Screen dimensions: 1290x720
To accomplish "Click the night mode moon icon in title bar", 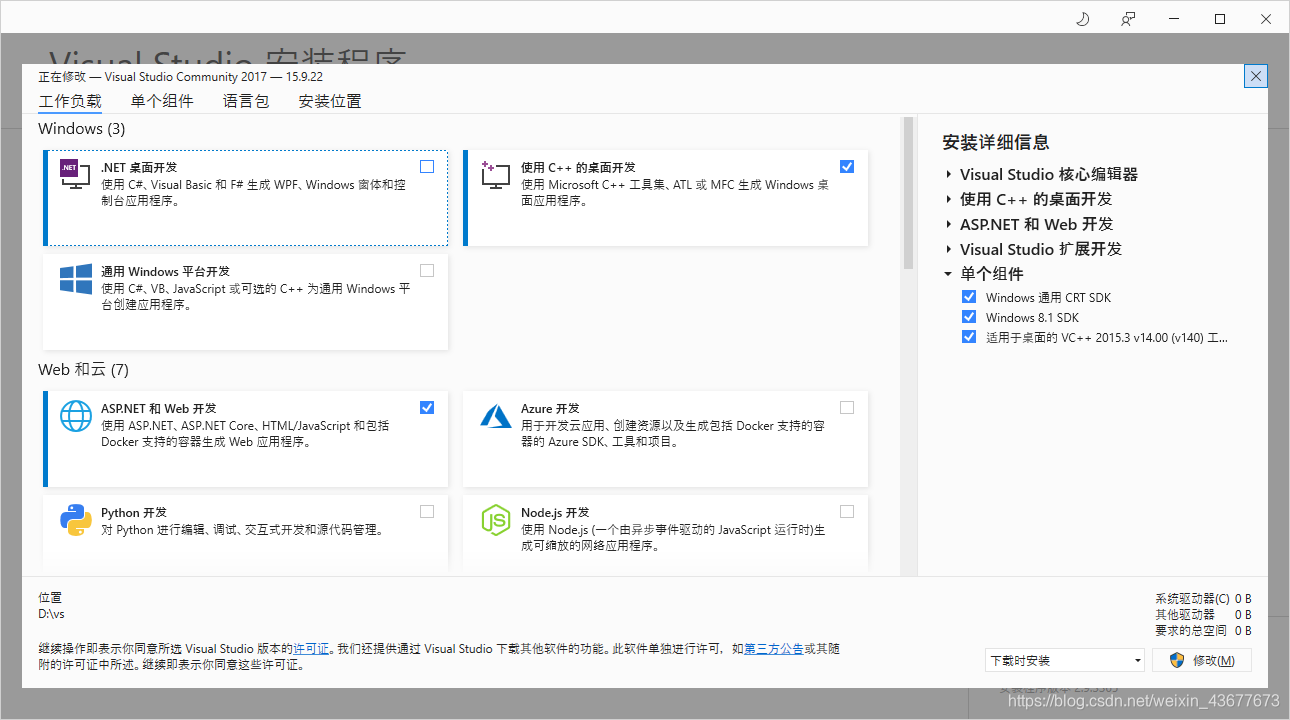I will [x=1082, y=19].
